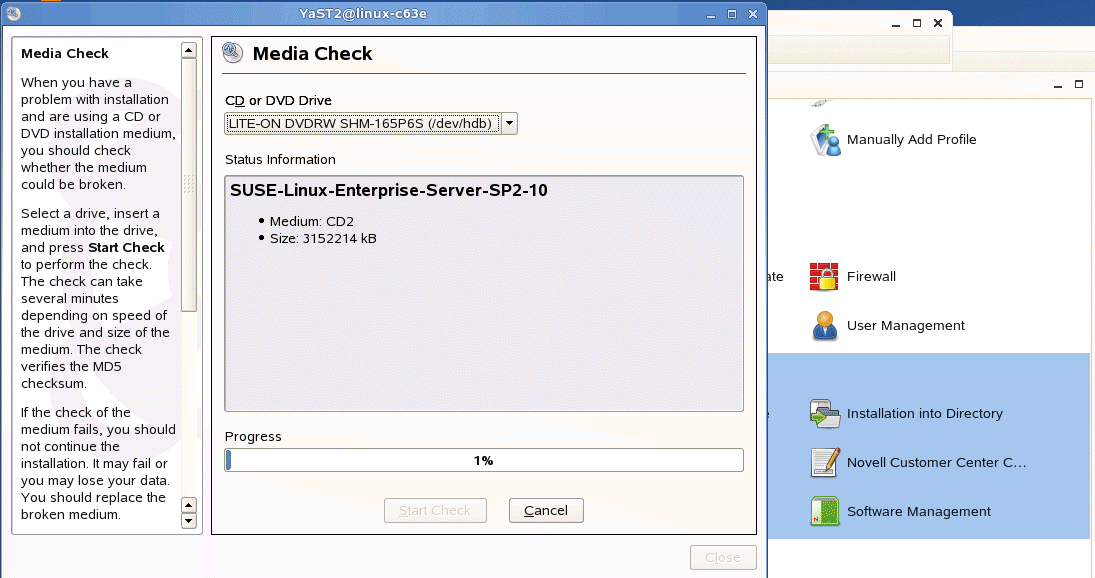Image resolution: width=1095 pixels, height=578 pixels.
Task: Click help panel scrollbar down arrow at bottom
Action: tap(189, 521)
